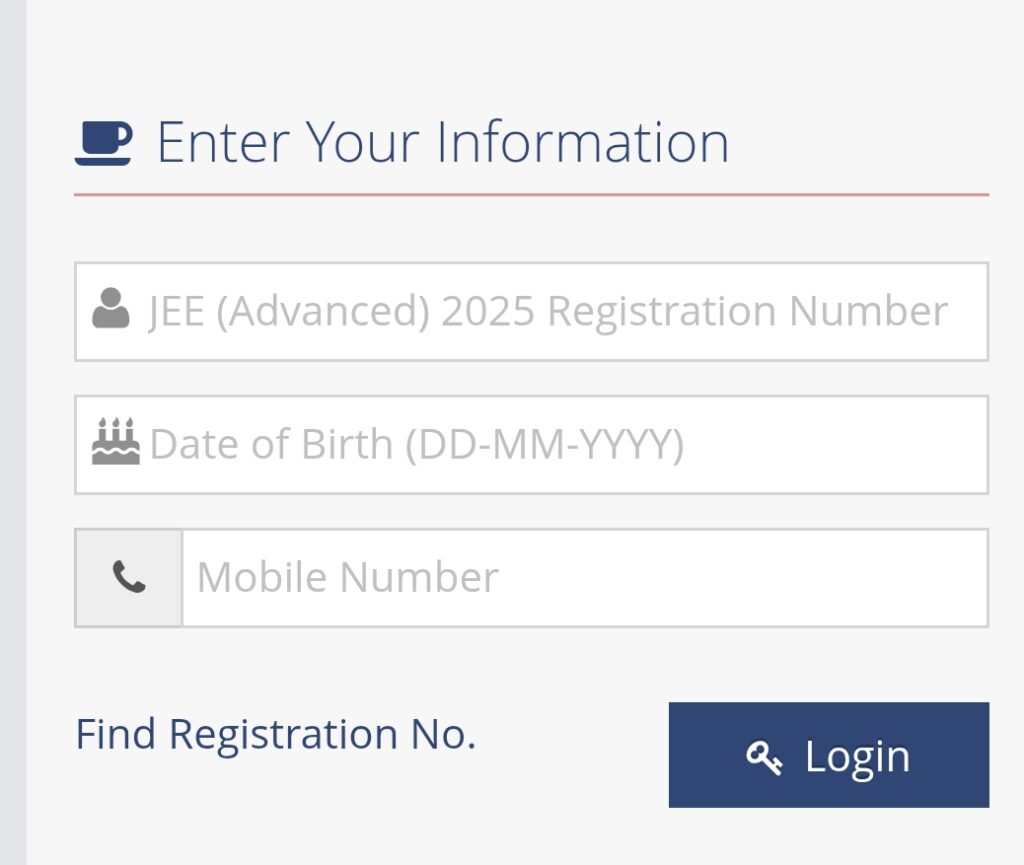Open the Find Registration No. link

[276, 734]
